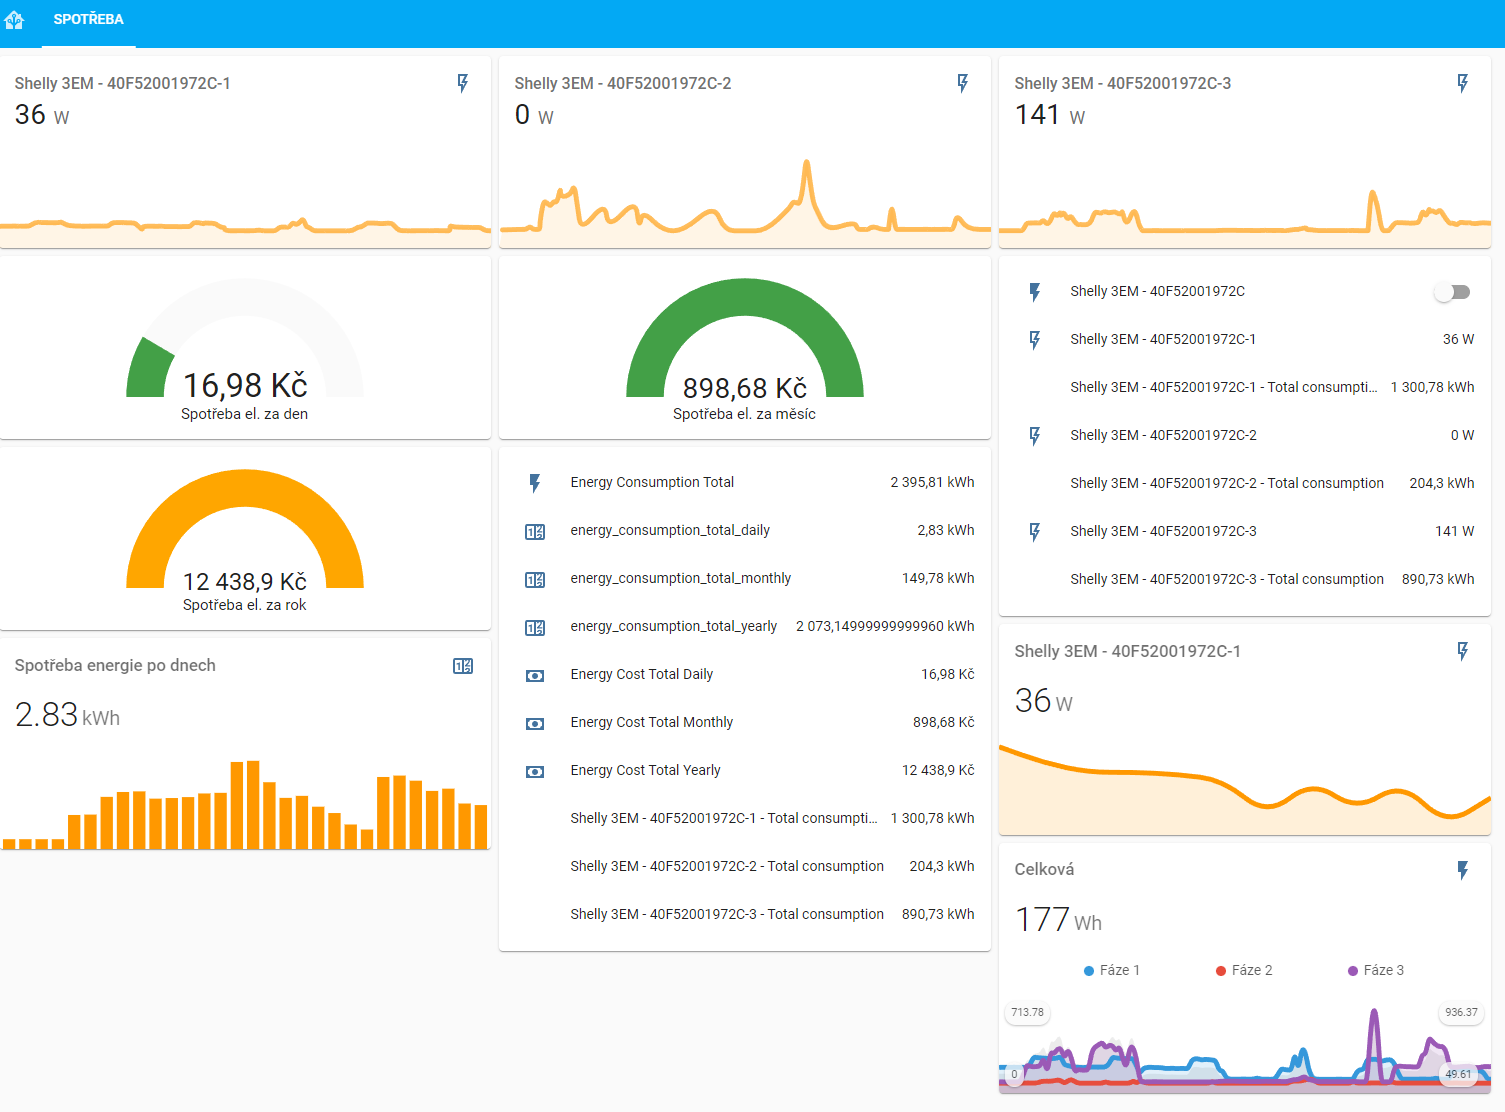Toggle Fáze 1 legend in Celková chart
This screenshot has width=1505, height=1112.
(x=1112, y=970)
